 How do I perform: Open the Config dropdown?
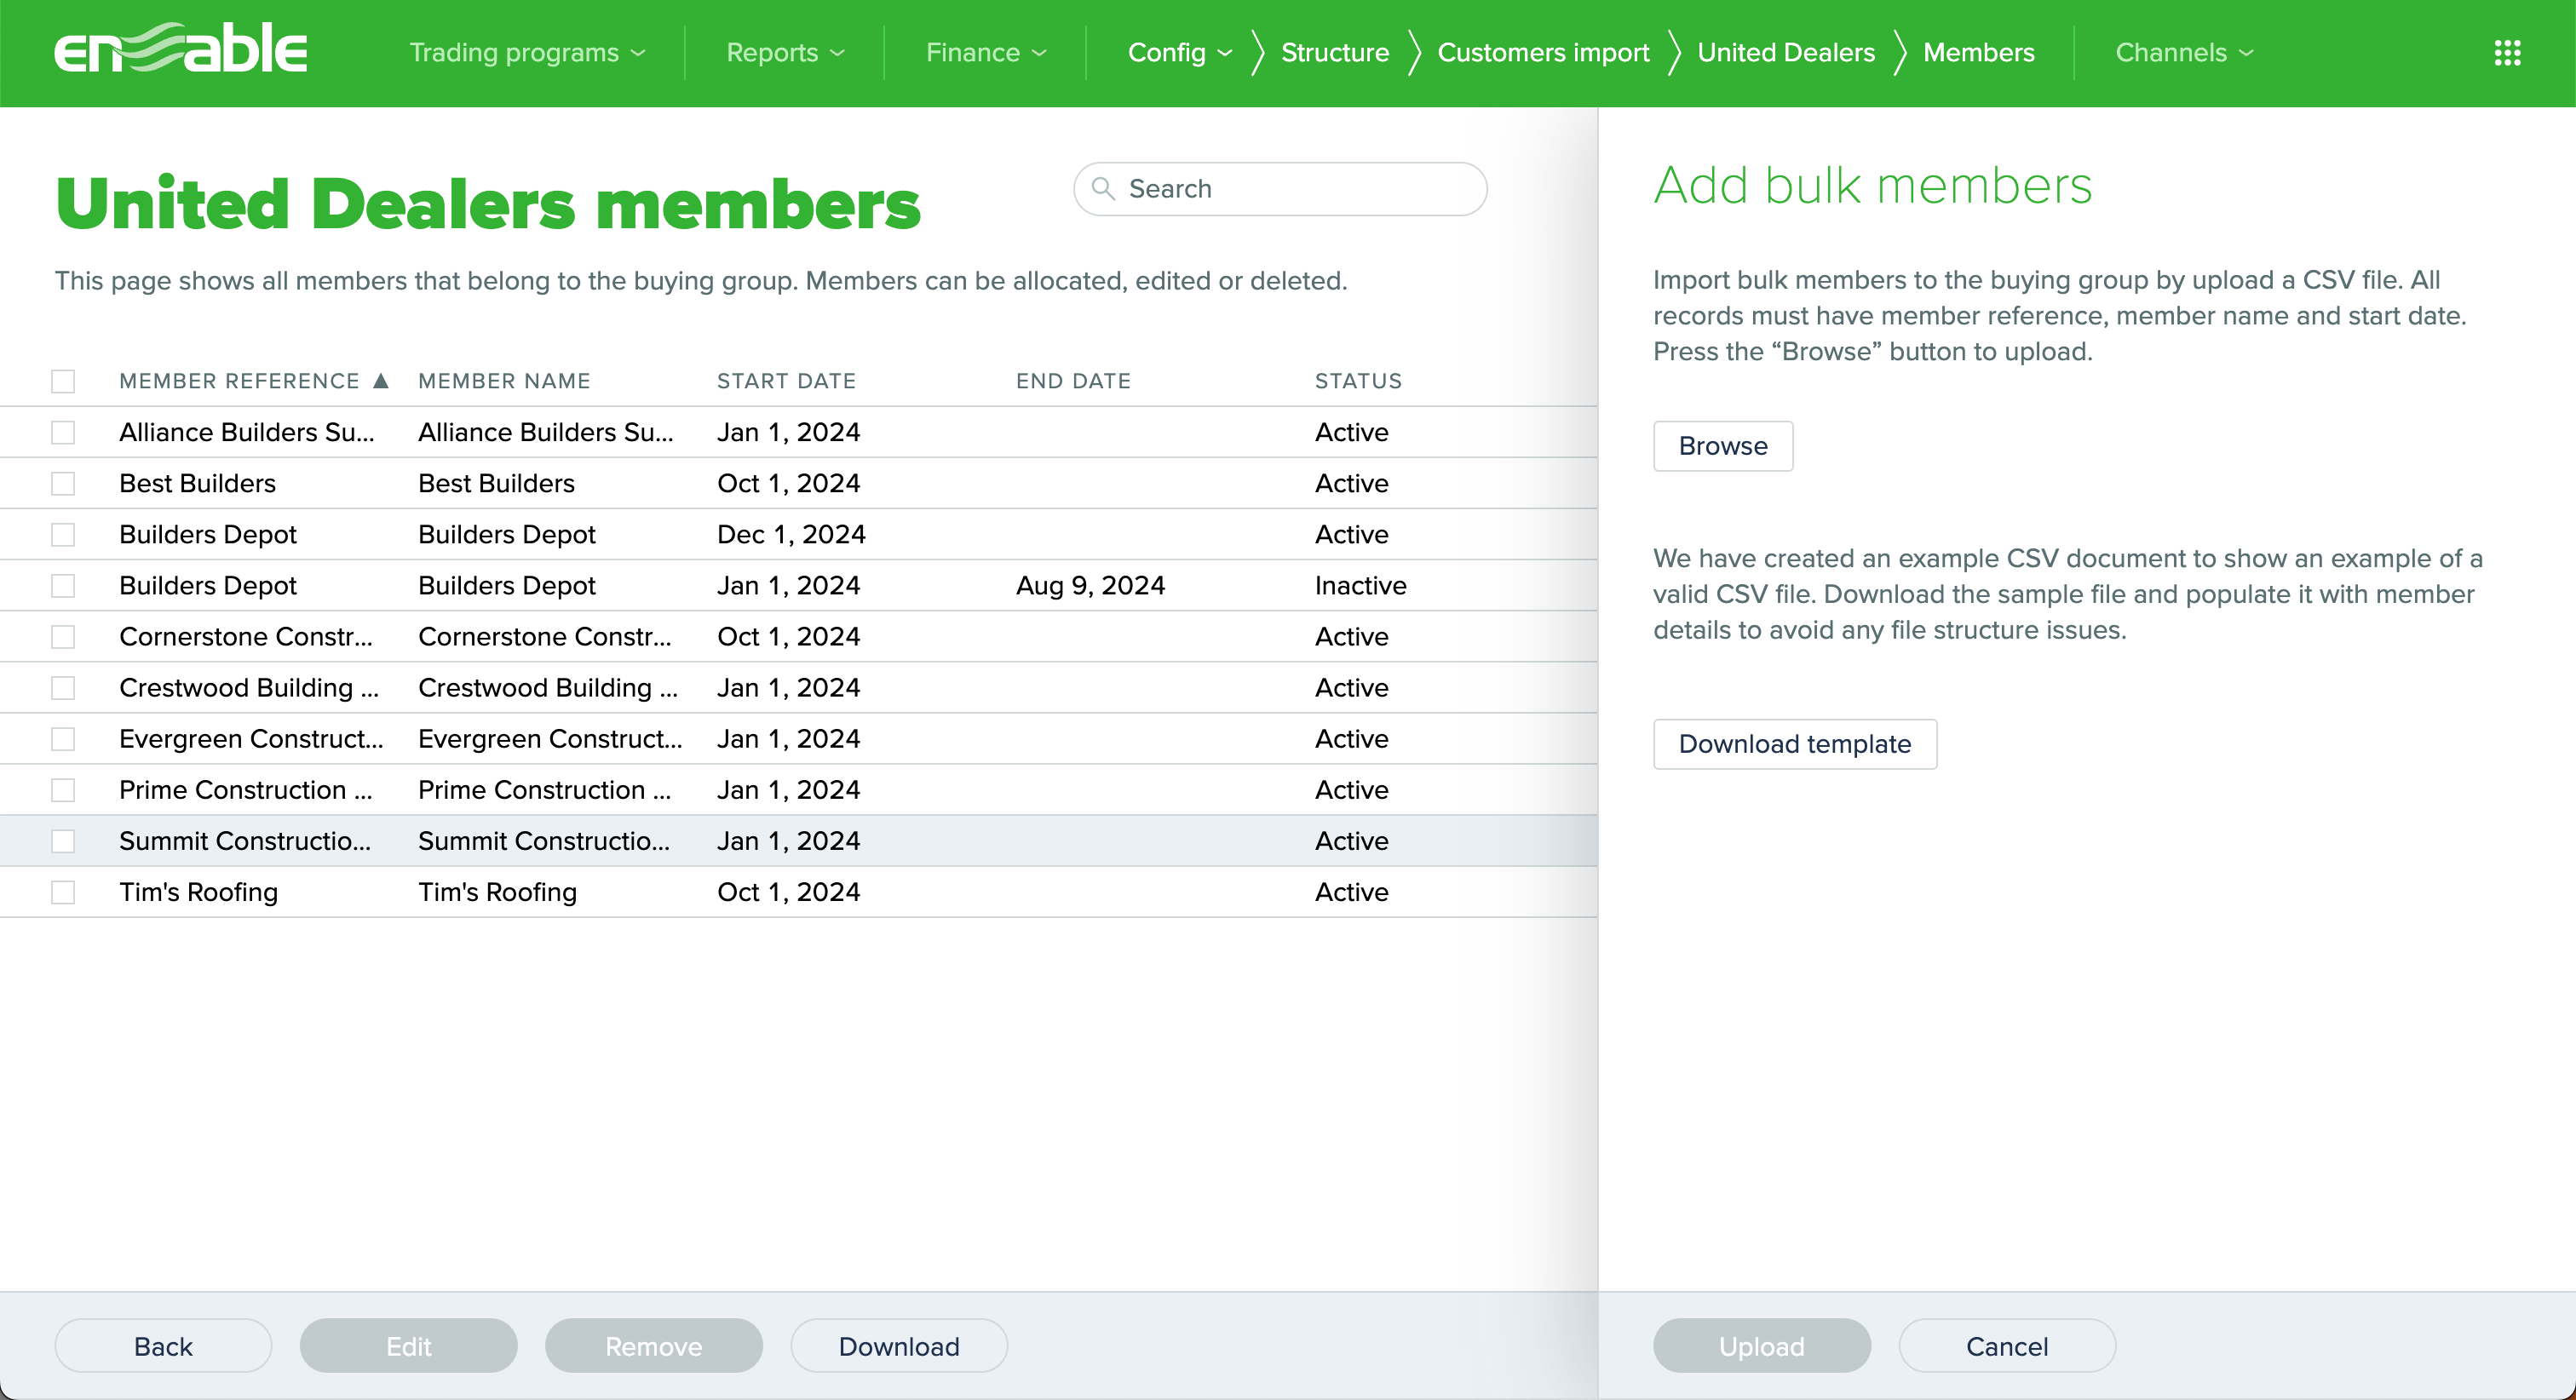[x=1179, y=52]
